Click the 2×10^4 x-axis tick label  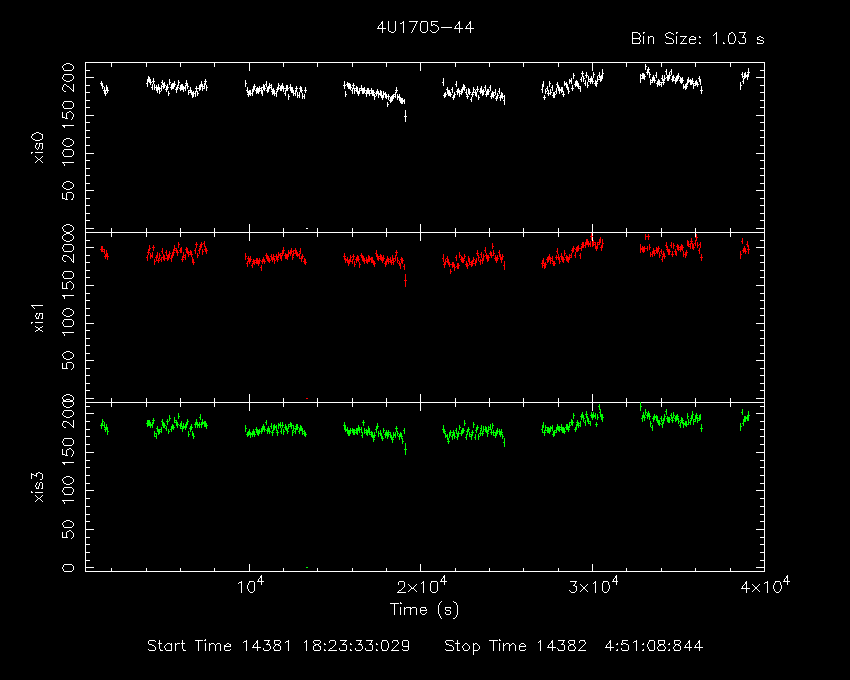(422, 586)
